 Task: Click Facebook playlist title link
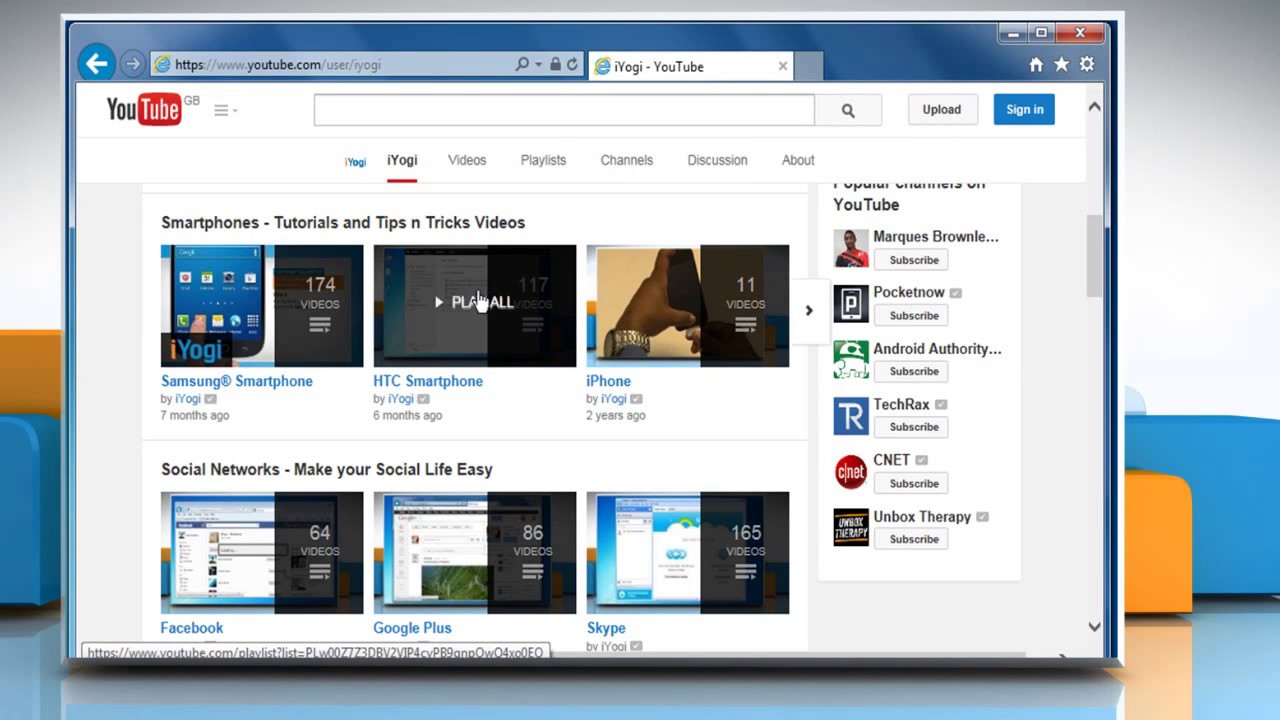click(x=192, y=628)
